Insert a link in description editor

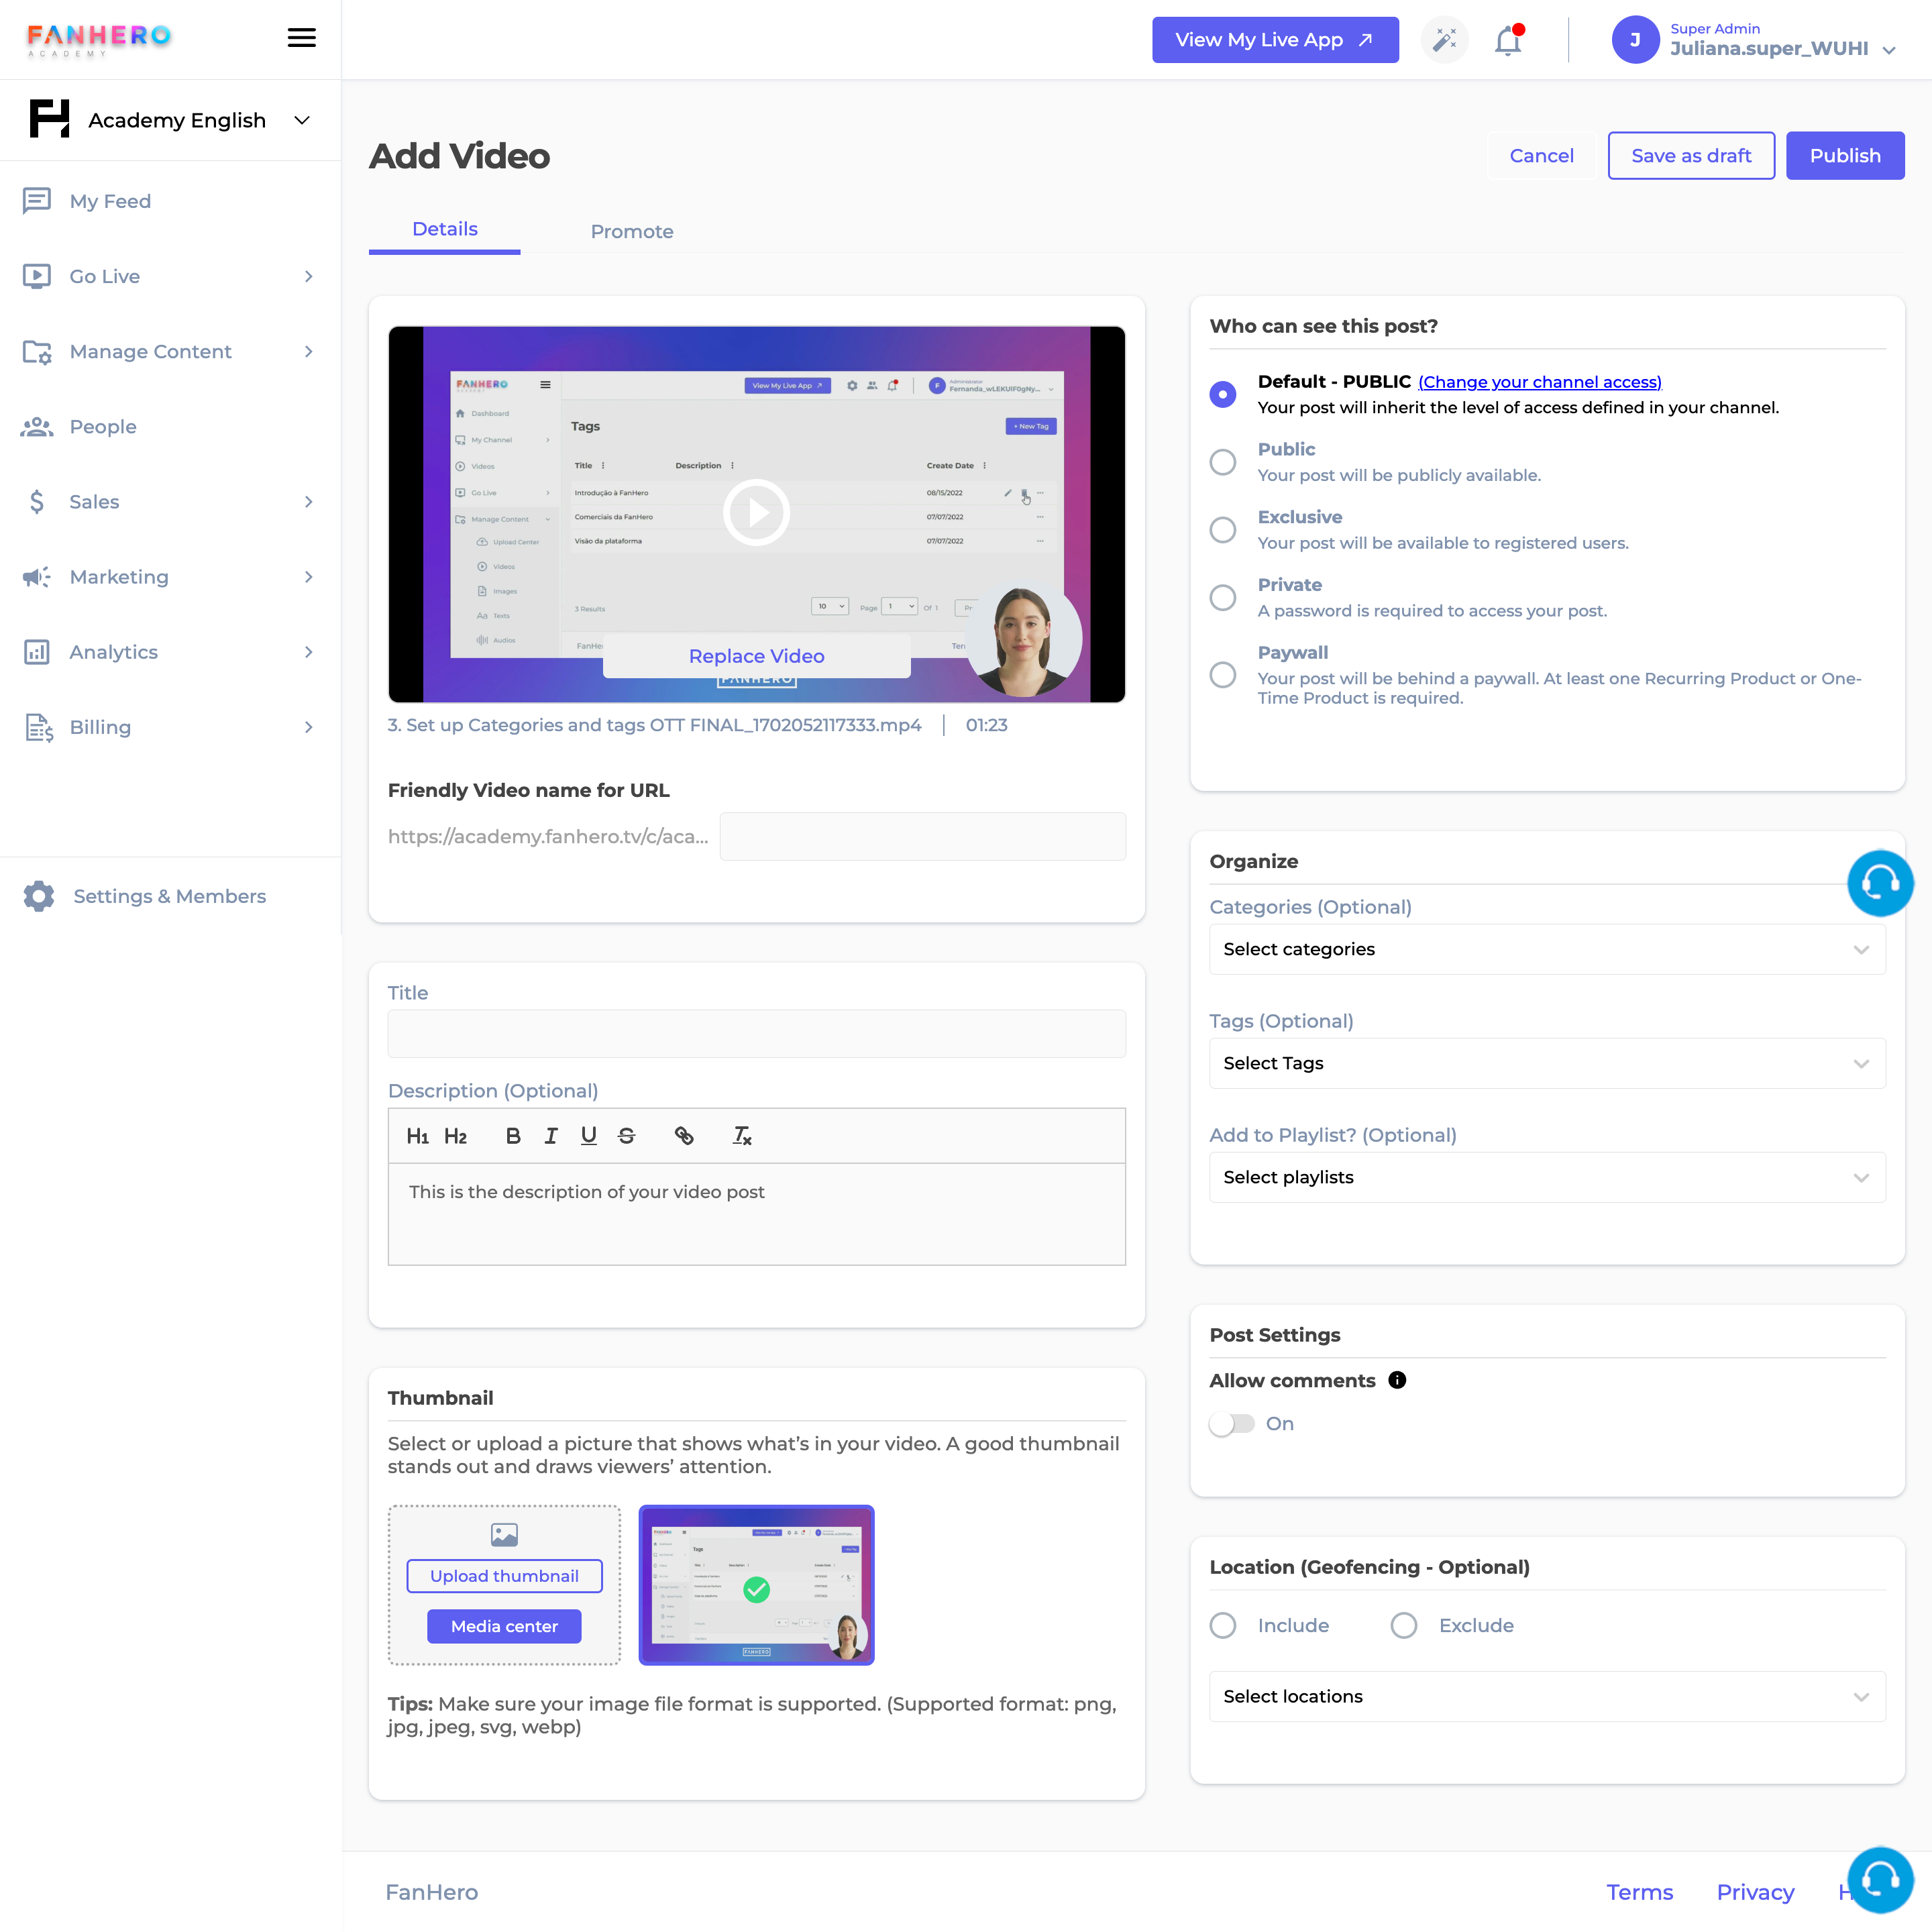684,1136
